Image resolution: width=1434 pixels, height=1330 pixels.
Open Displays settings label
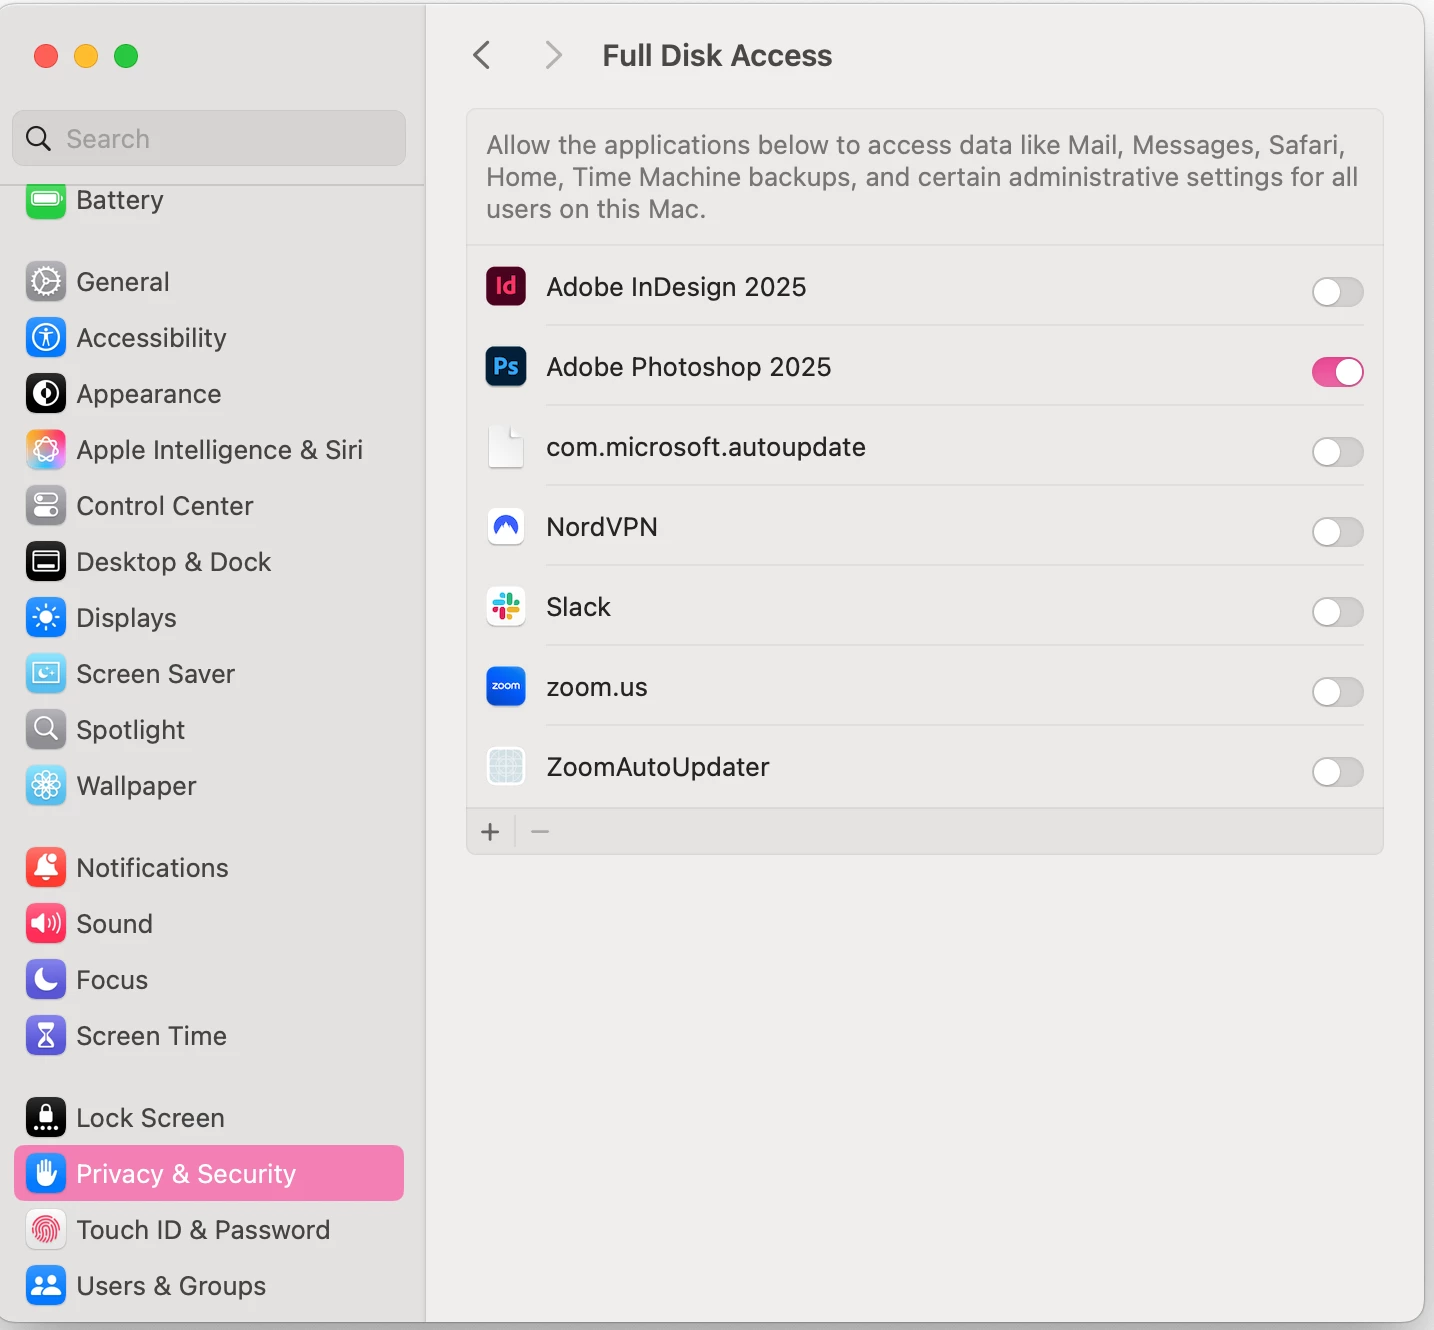pyautogui.click(x=127, y=618)
